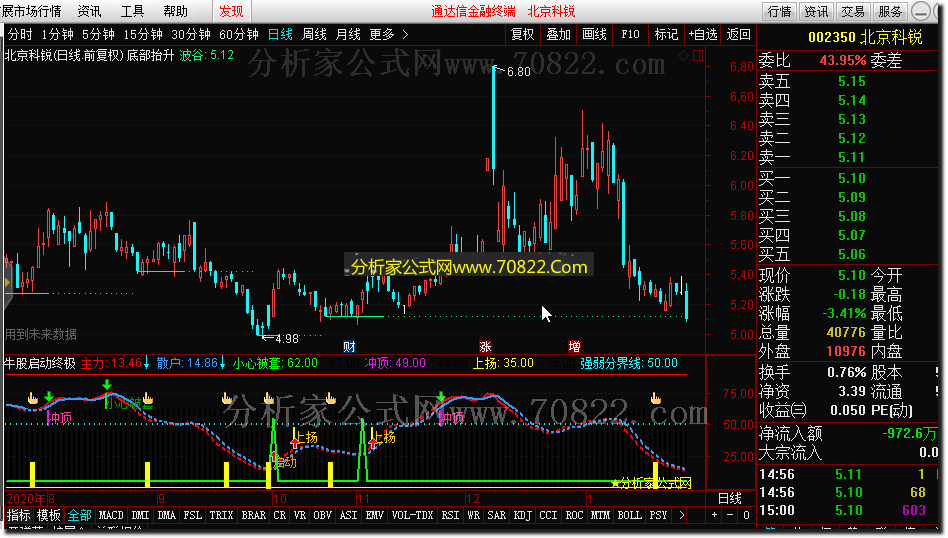Select the 周线 weekly period
Image resolution: width=948 pixels, height=538 pixels.
tap(314, 34)
